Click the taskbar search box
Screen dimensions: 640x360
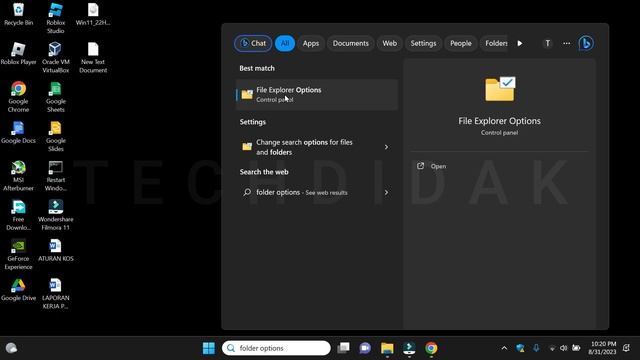pos(276,348)
